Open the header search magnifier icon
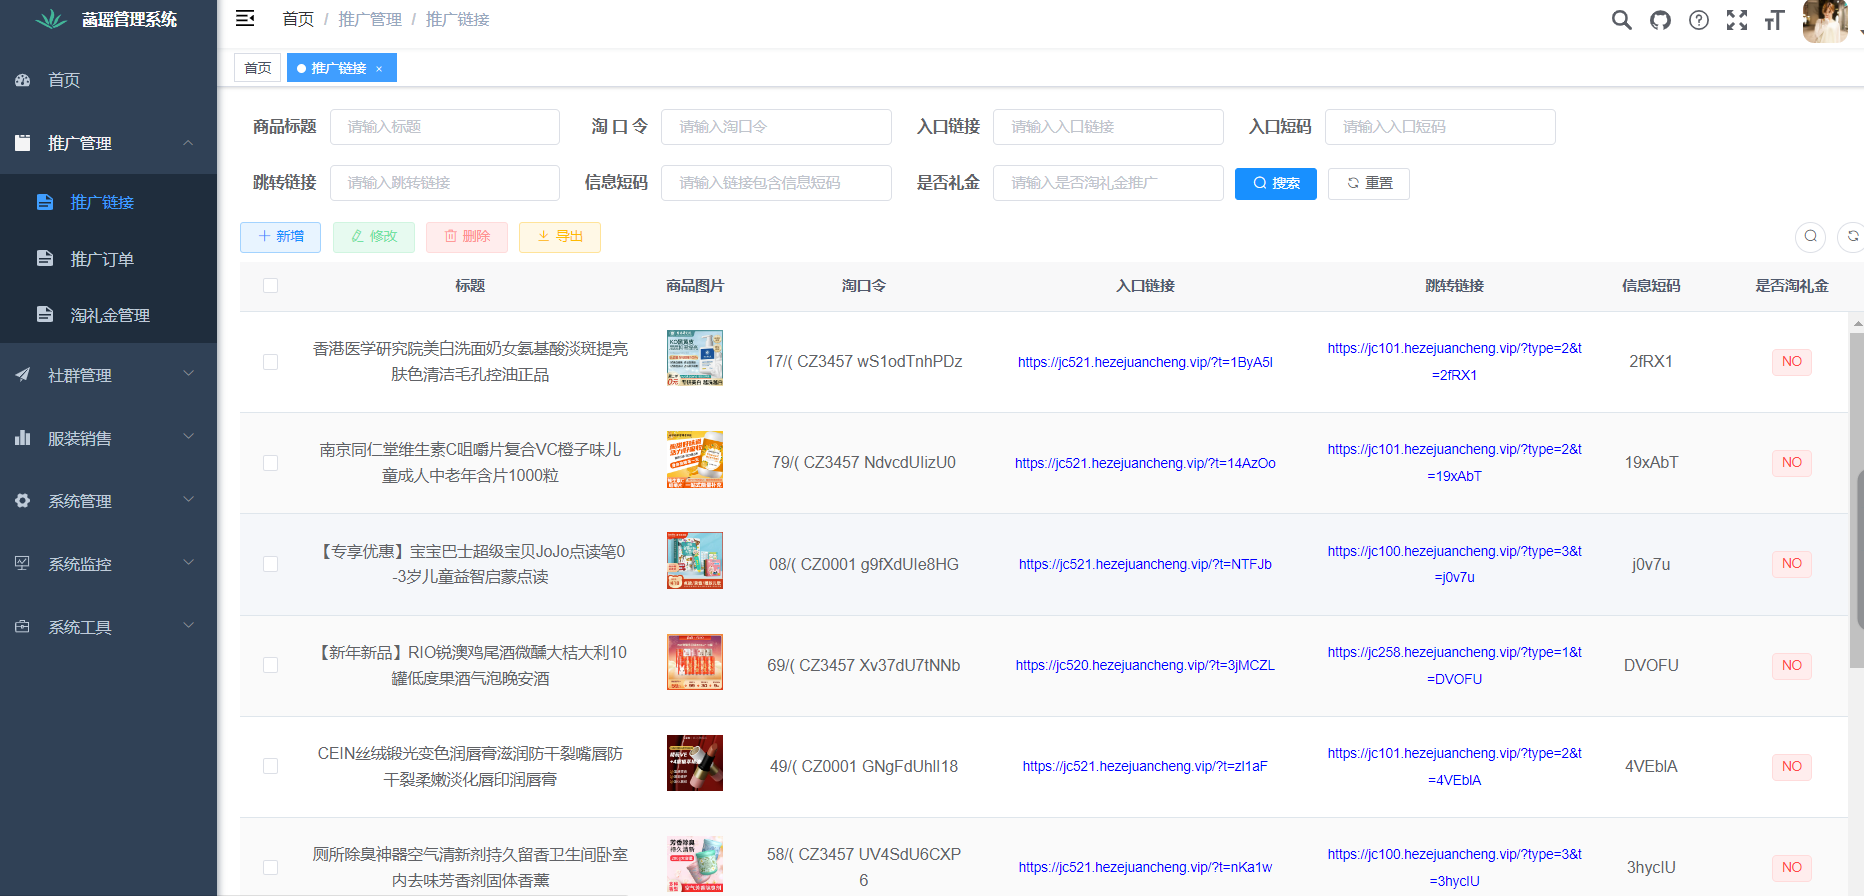This screenshot has width=1864, height=896. (x=1621, y=20)
